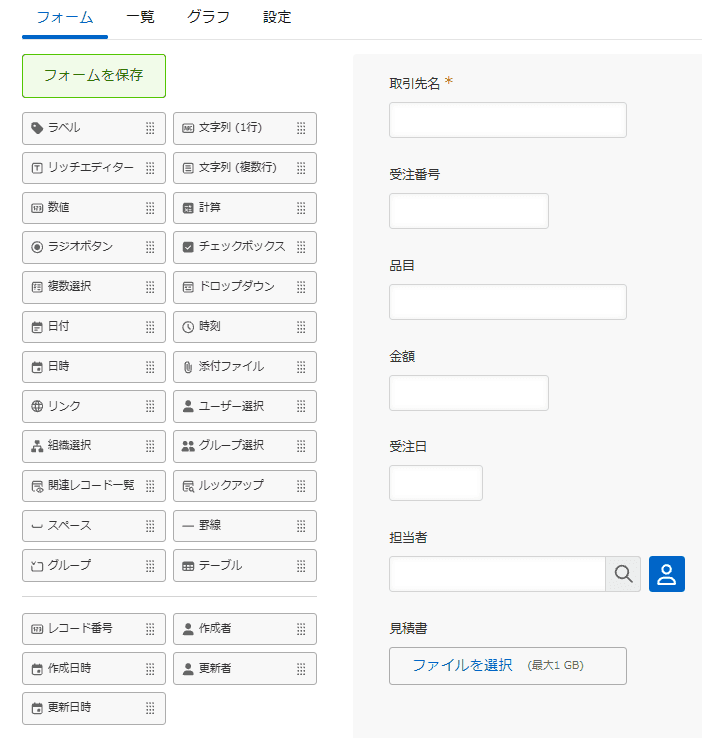Click the 関連レコード一覧 icon

click(x=37, y=486)
